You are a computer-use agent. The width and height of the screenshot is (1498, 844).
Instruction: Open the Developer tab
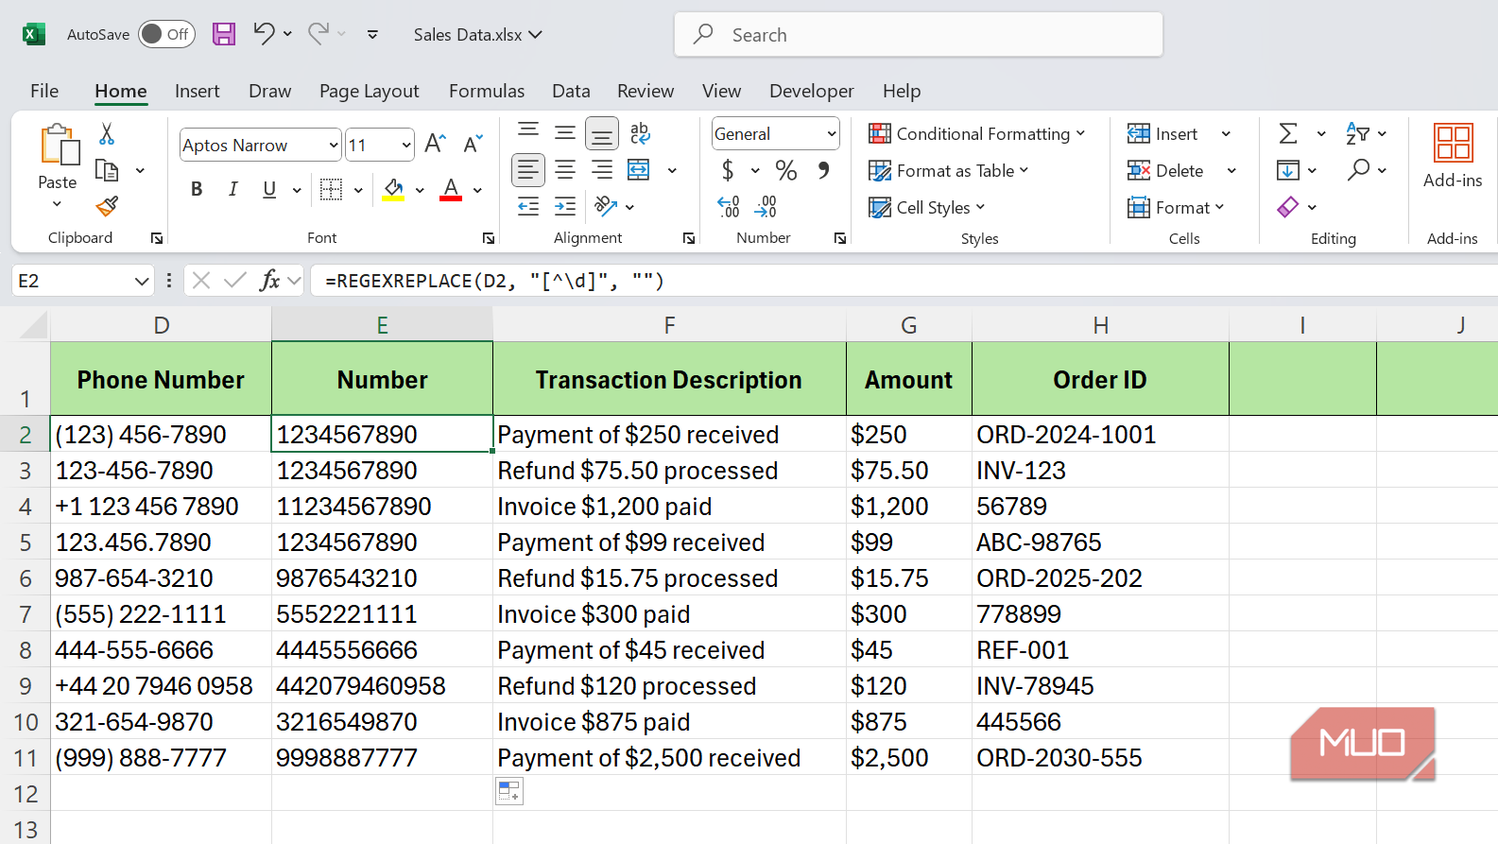click(811, 91)
